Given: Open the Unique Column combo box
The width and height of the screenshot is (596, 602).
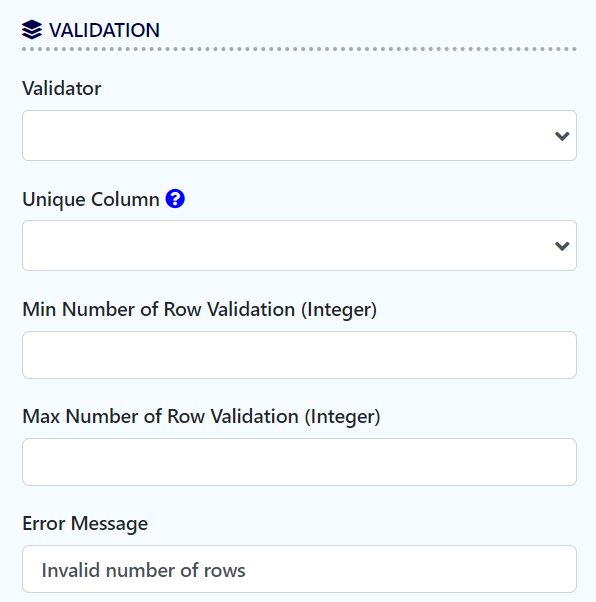Looking at the screenshot, I should click(x=299, y=245).
